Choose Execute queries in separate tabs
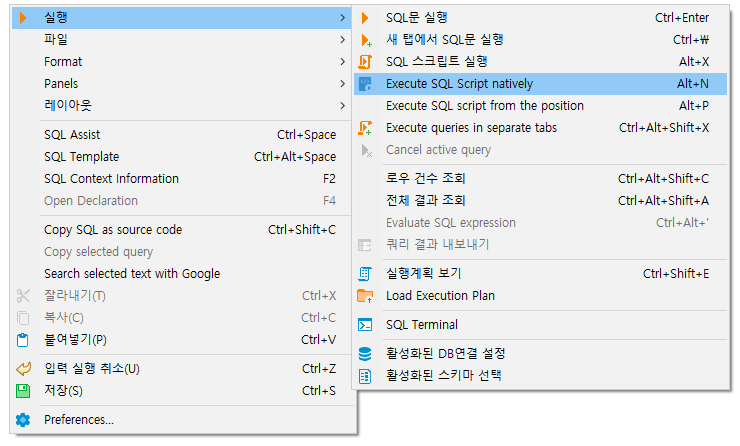The width and height of the screenshot is (740, 446). coord(540,128)
